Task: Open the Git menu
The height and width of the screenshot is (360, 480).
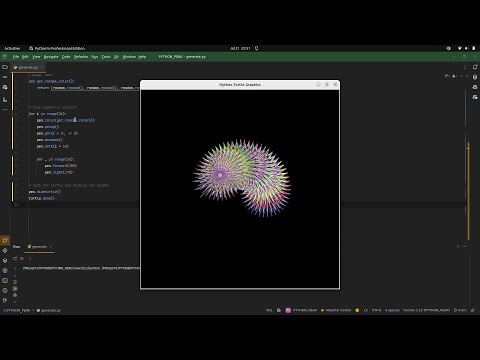Action: (116, 57)
